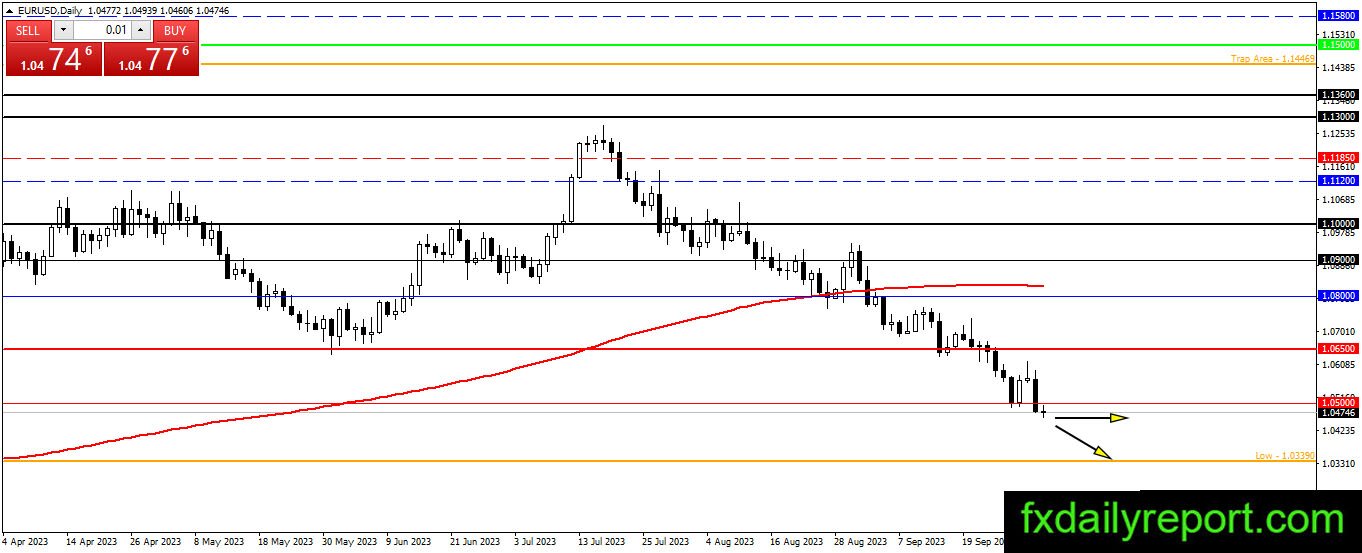Select the horizontal yellow arrow object
This screenshot has width=1362, height=553.
[1091, 417]
